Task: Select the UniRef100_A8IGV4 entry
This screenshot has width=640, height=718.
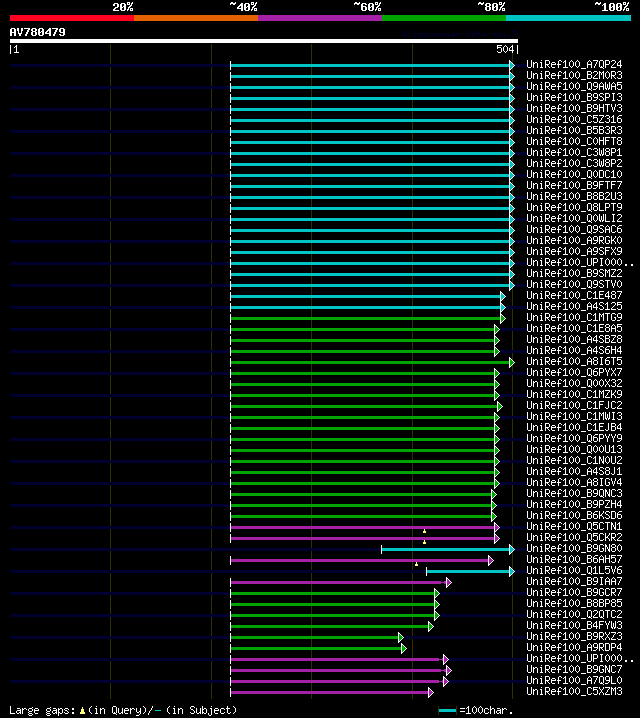Action: (574, 482)
